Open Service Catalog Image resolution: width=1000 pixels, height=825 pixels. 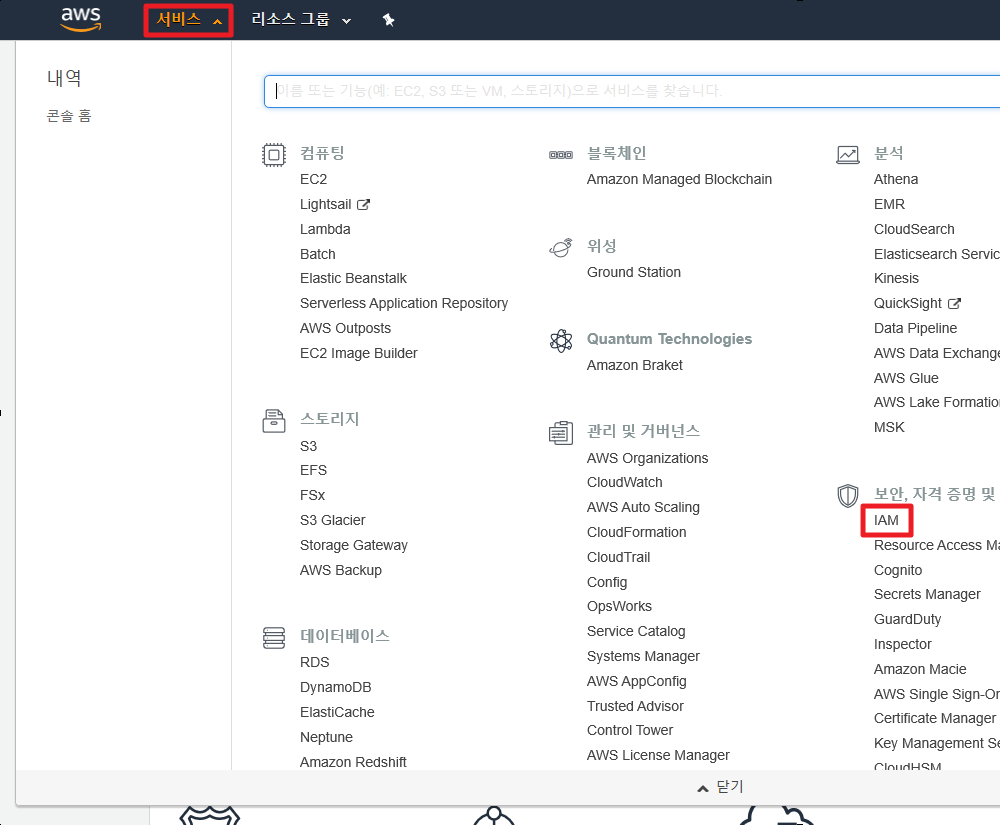coord(636,631)
